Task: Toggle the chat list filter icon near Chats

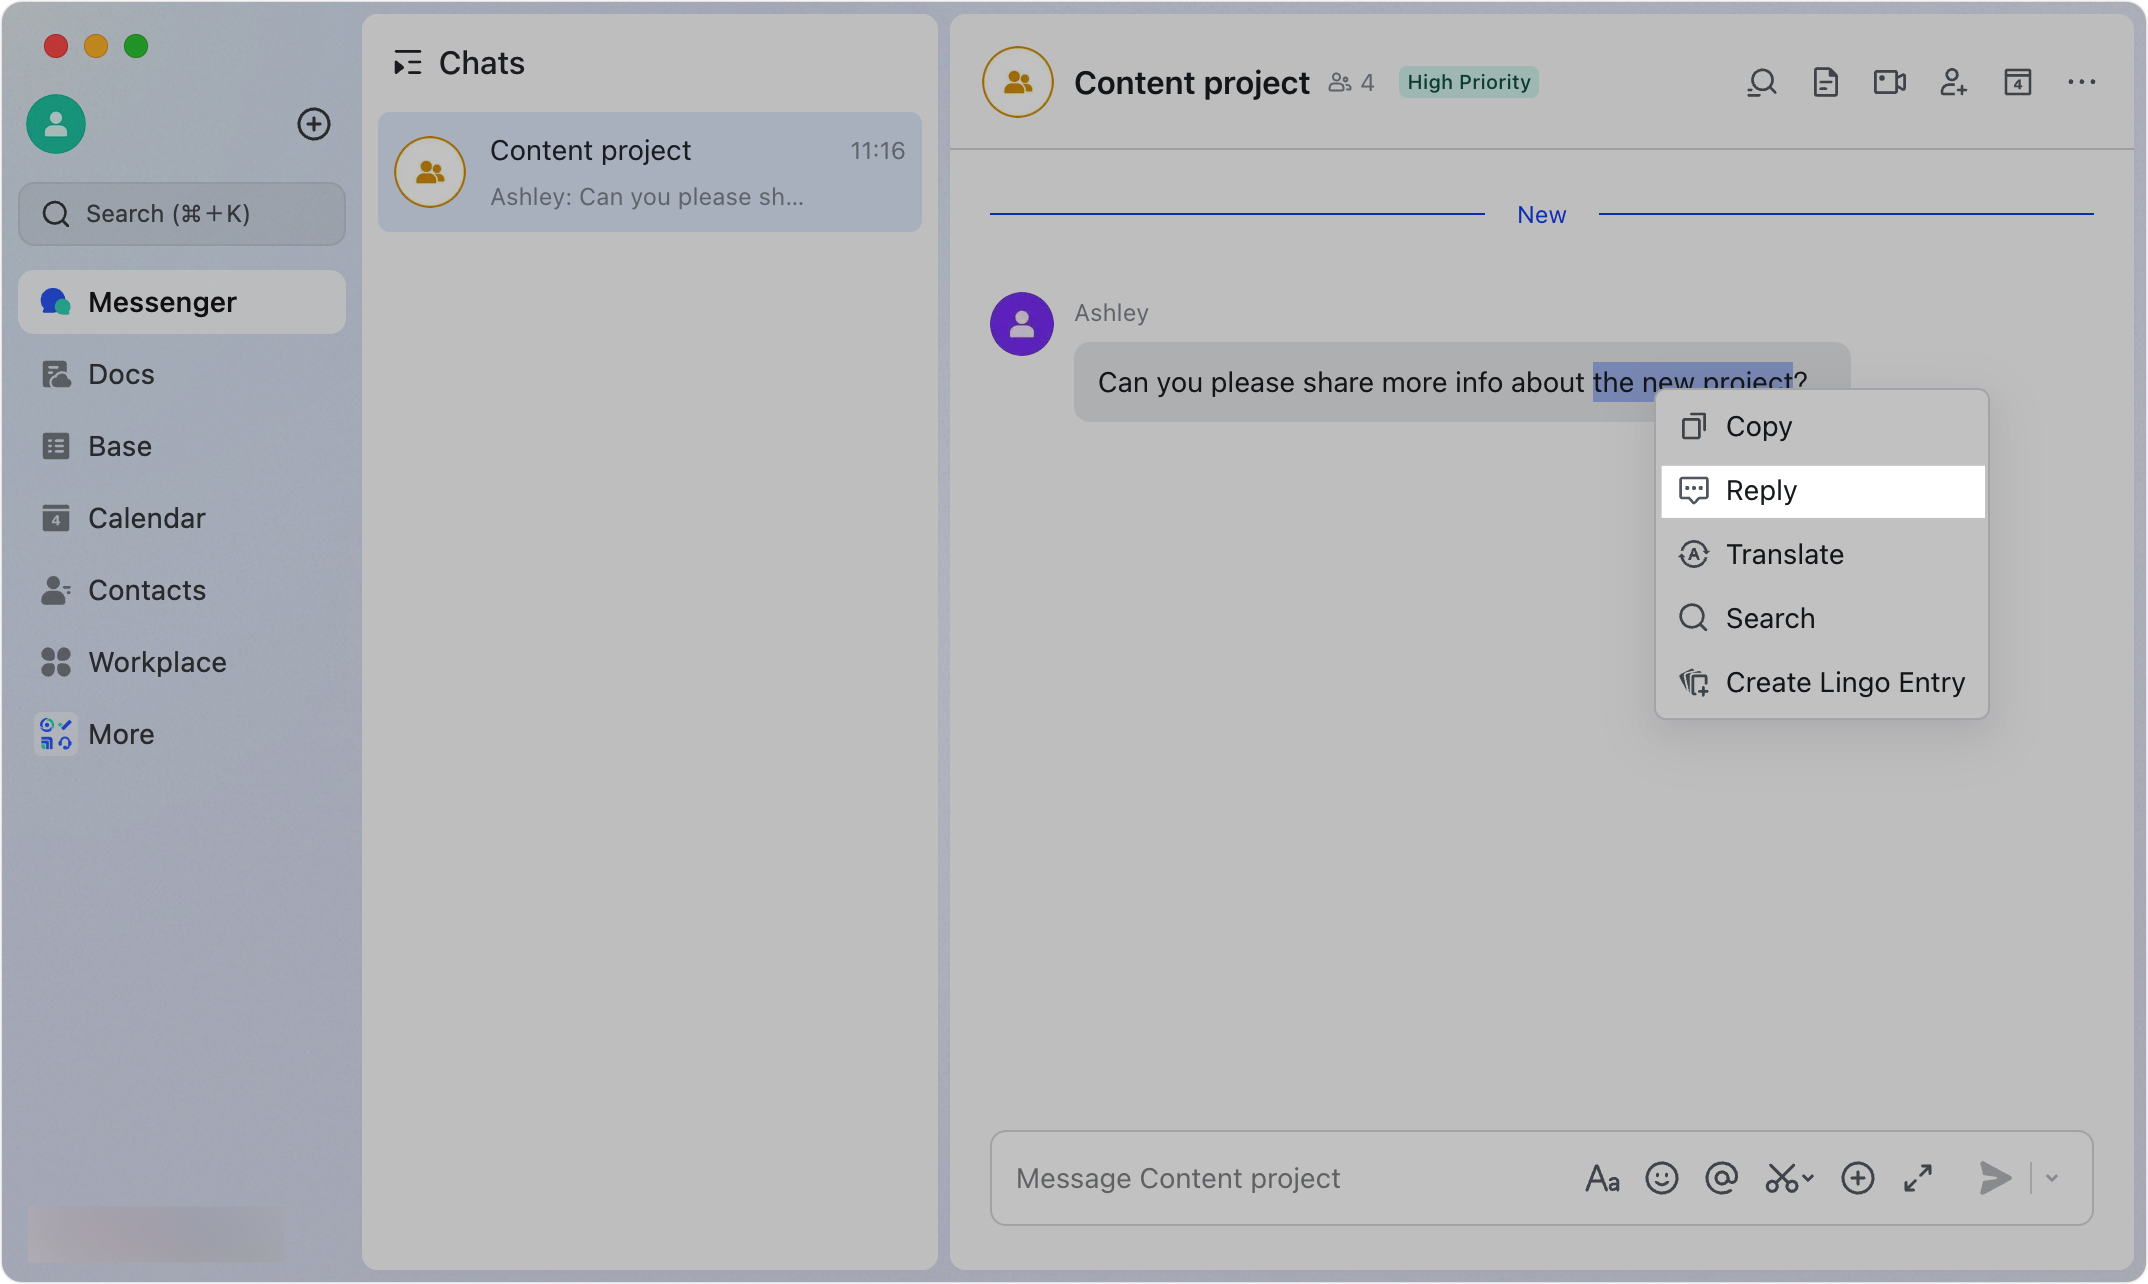Action: click(408, 62)
